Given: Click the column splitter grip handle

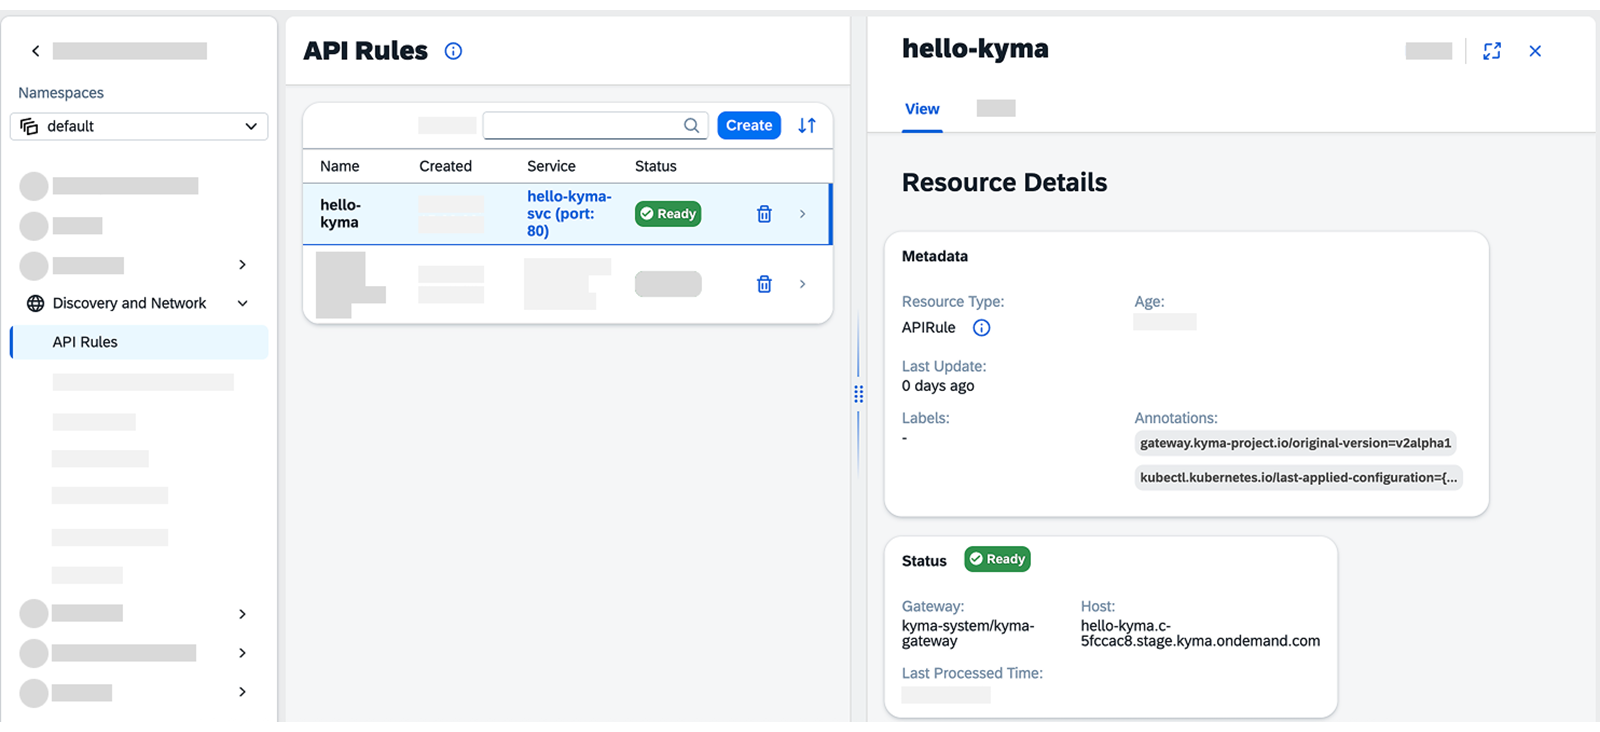Looking at the screenshot, I should (858, 394).
